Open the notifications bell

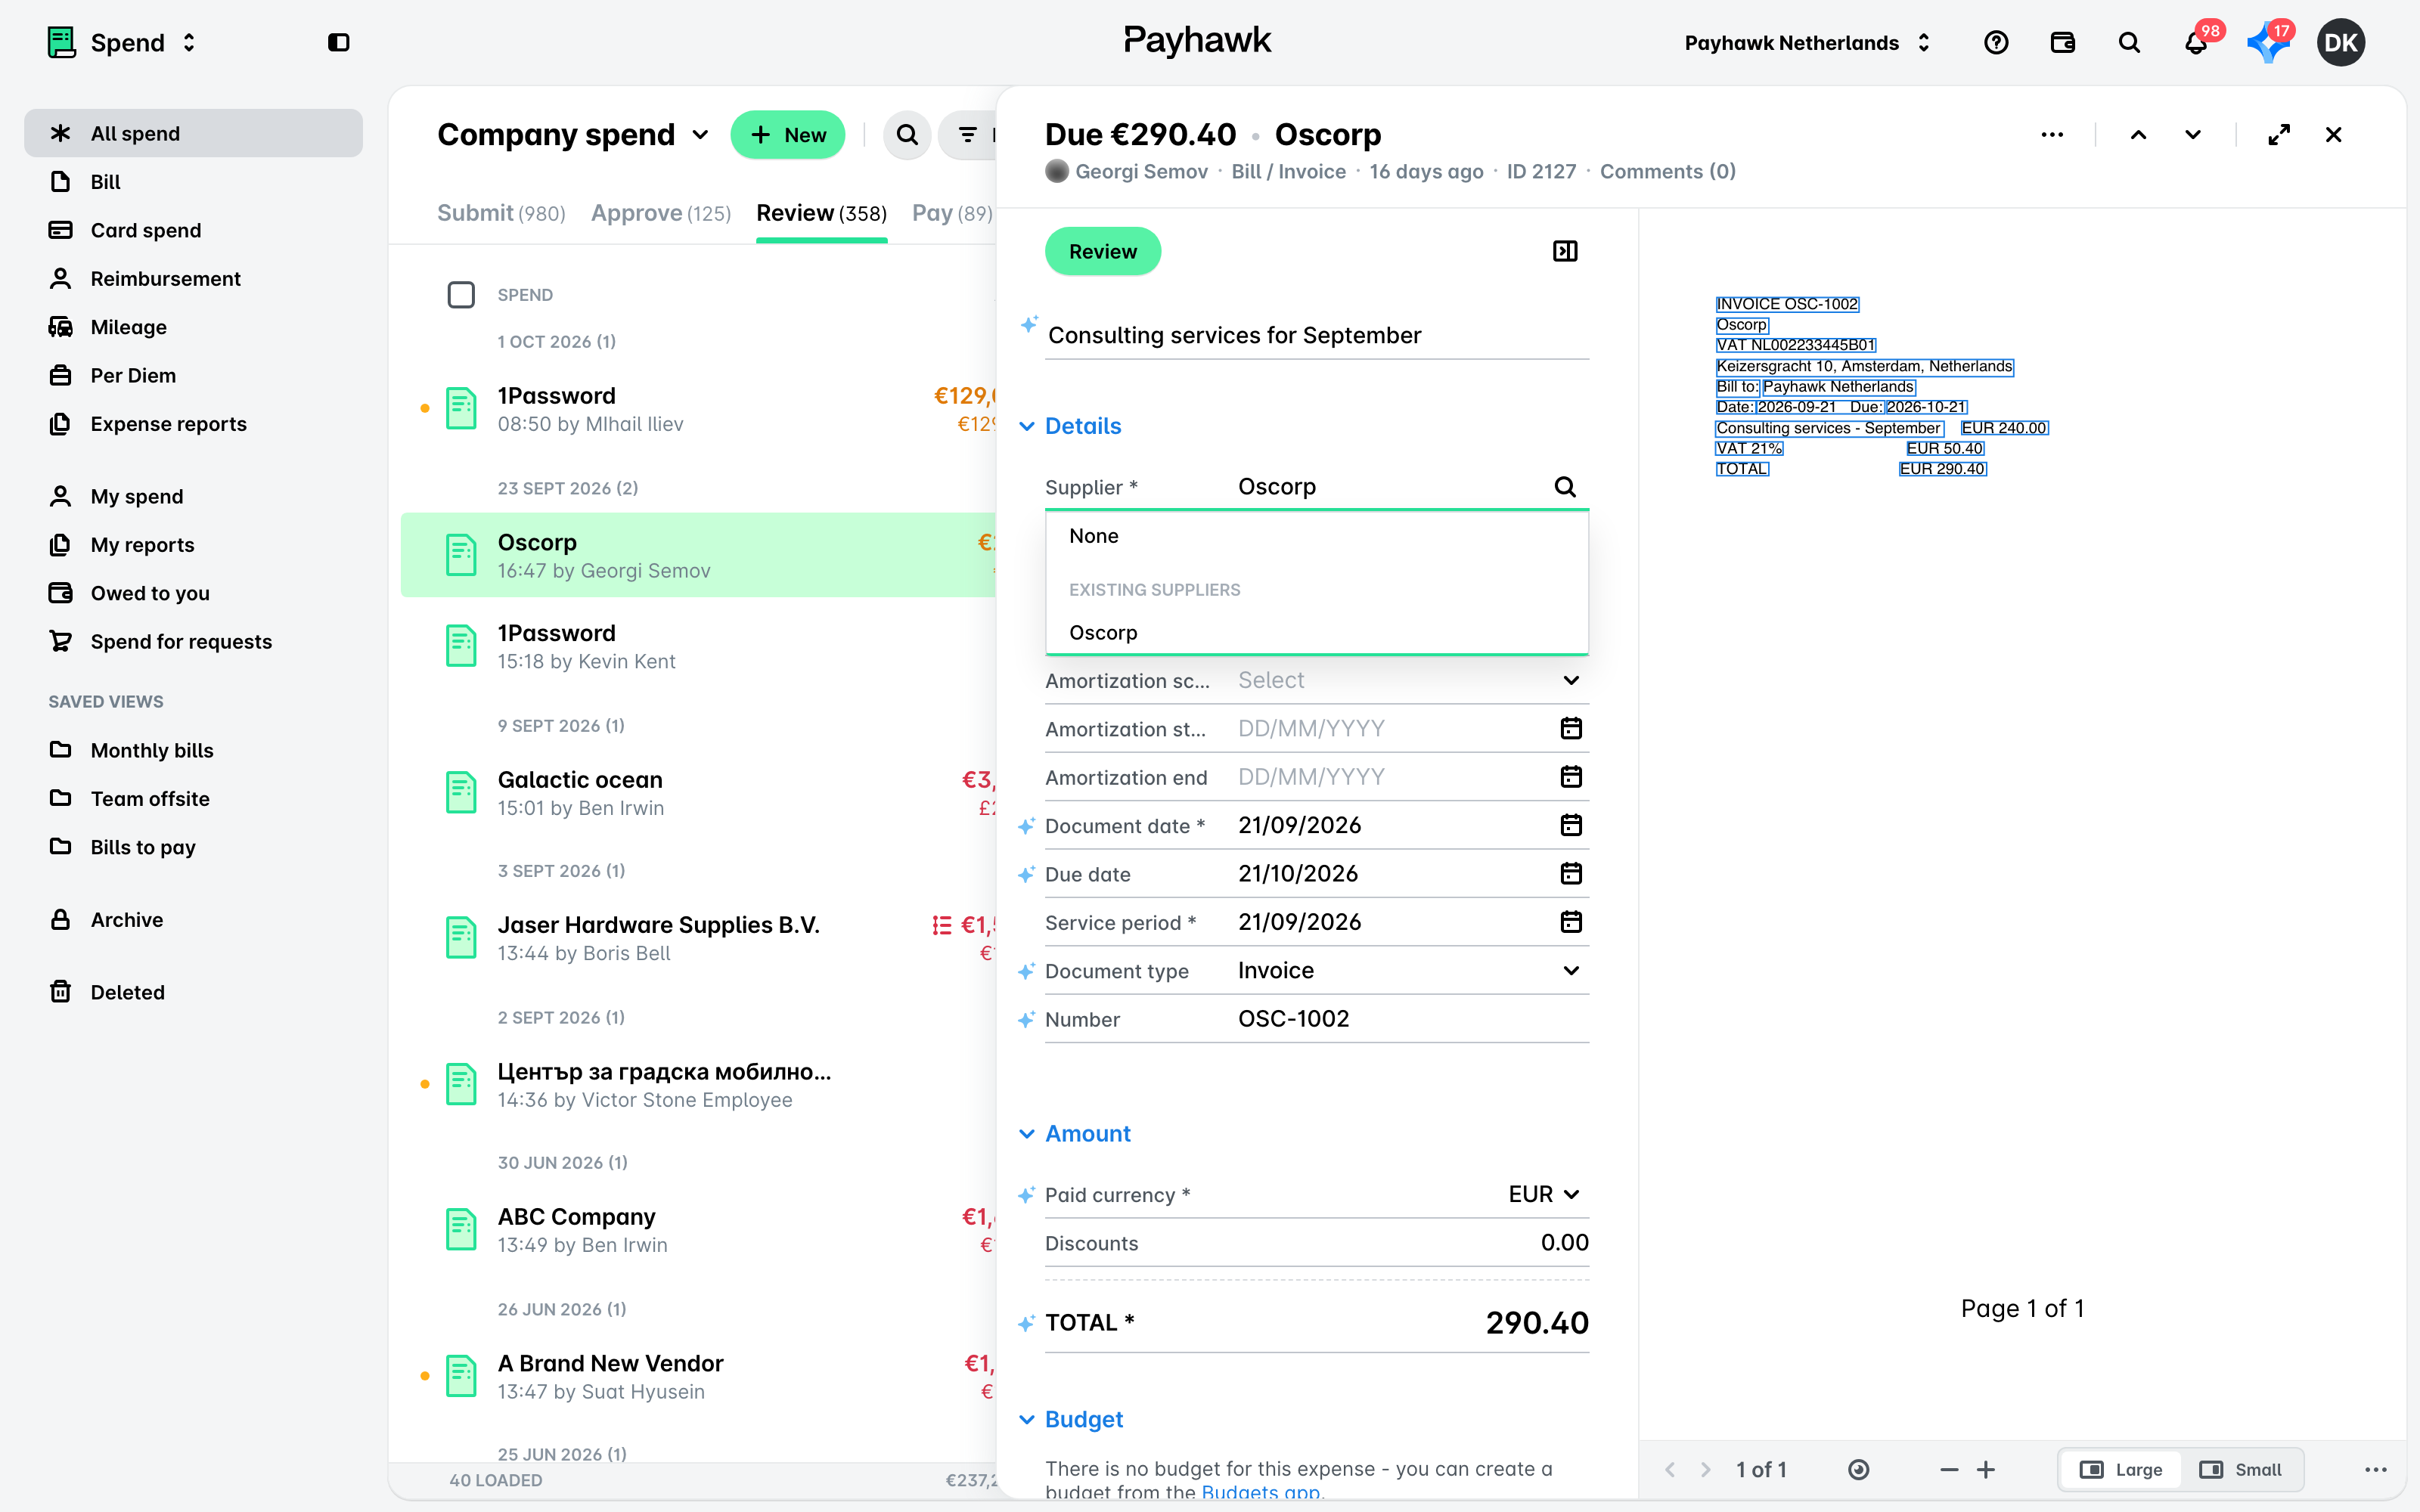[2195, 43]
